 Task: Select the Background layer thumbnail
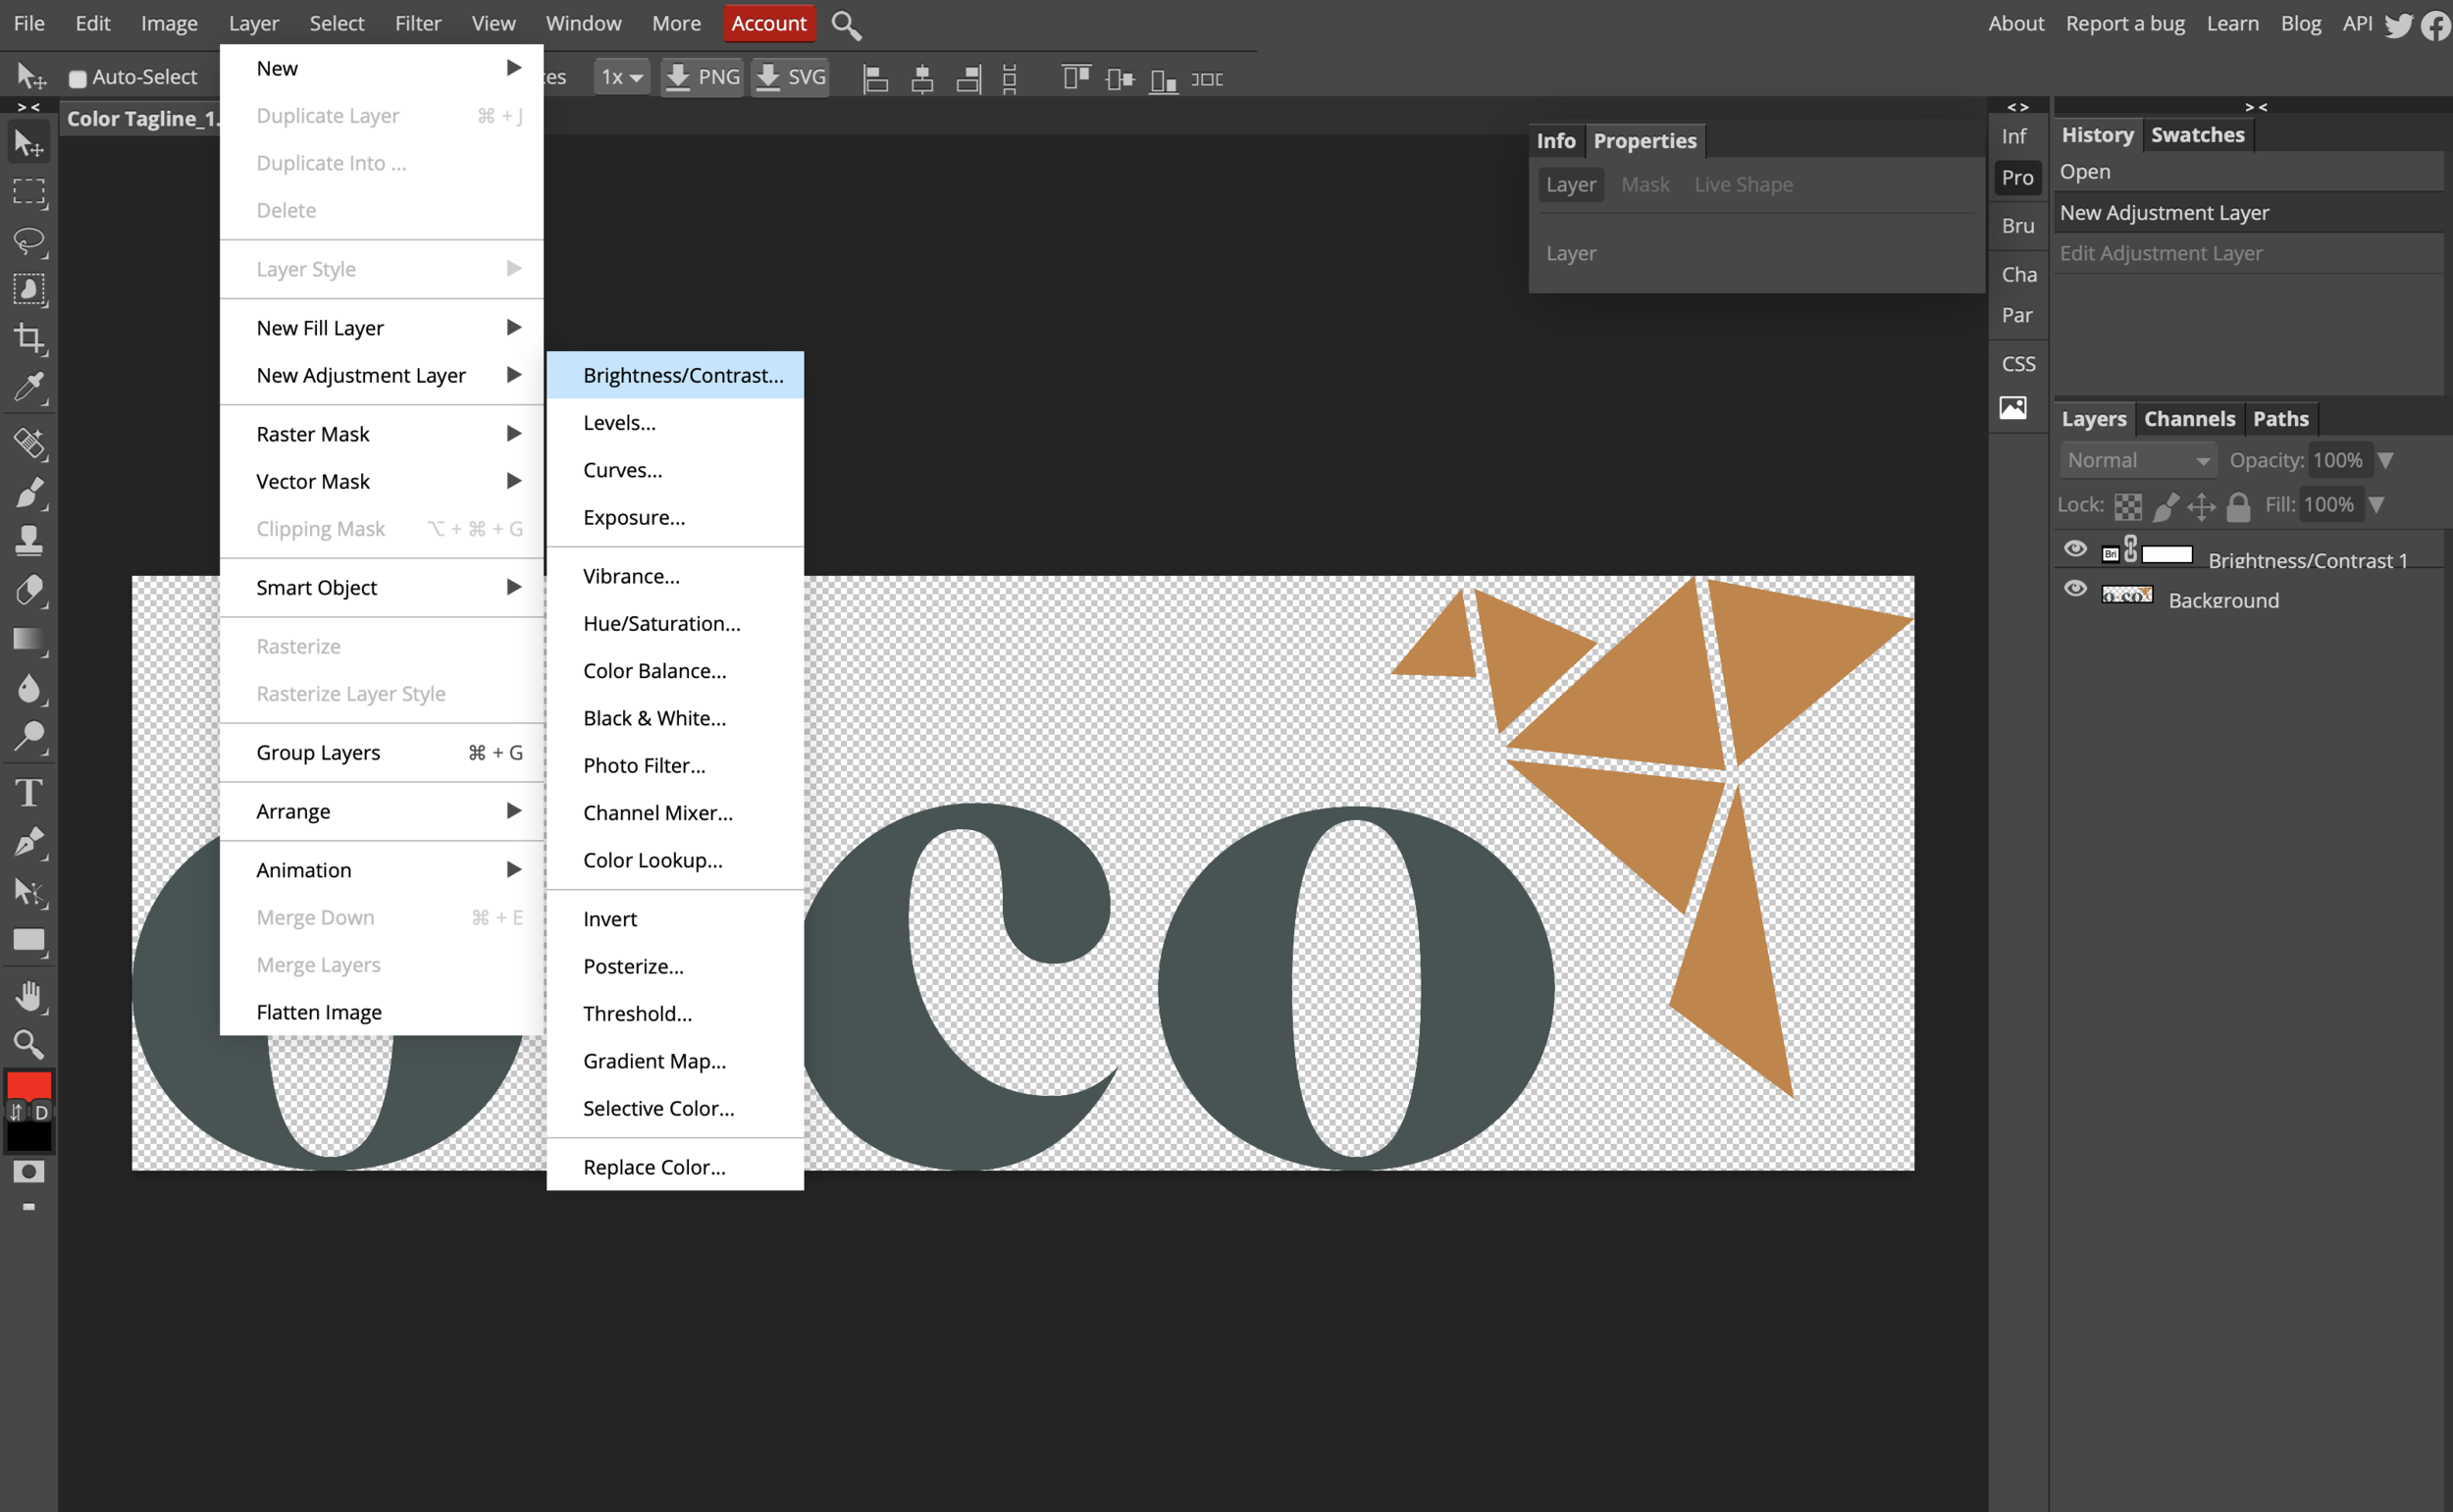[x=2127, y=594]
